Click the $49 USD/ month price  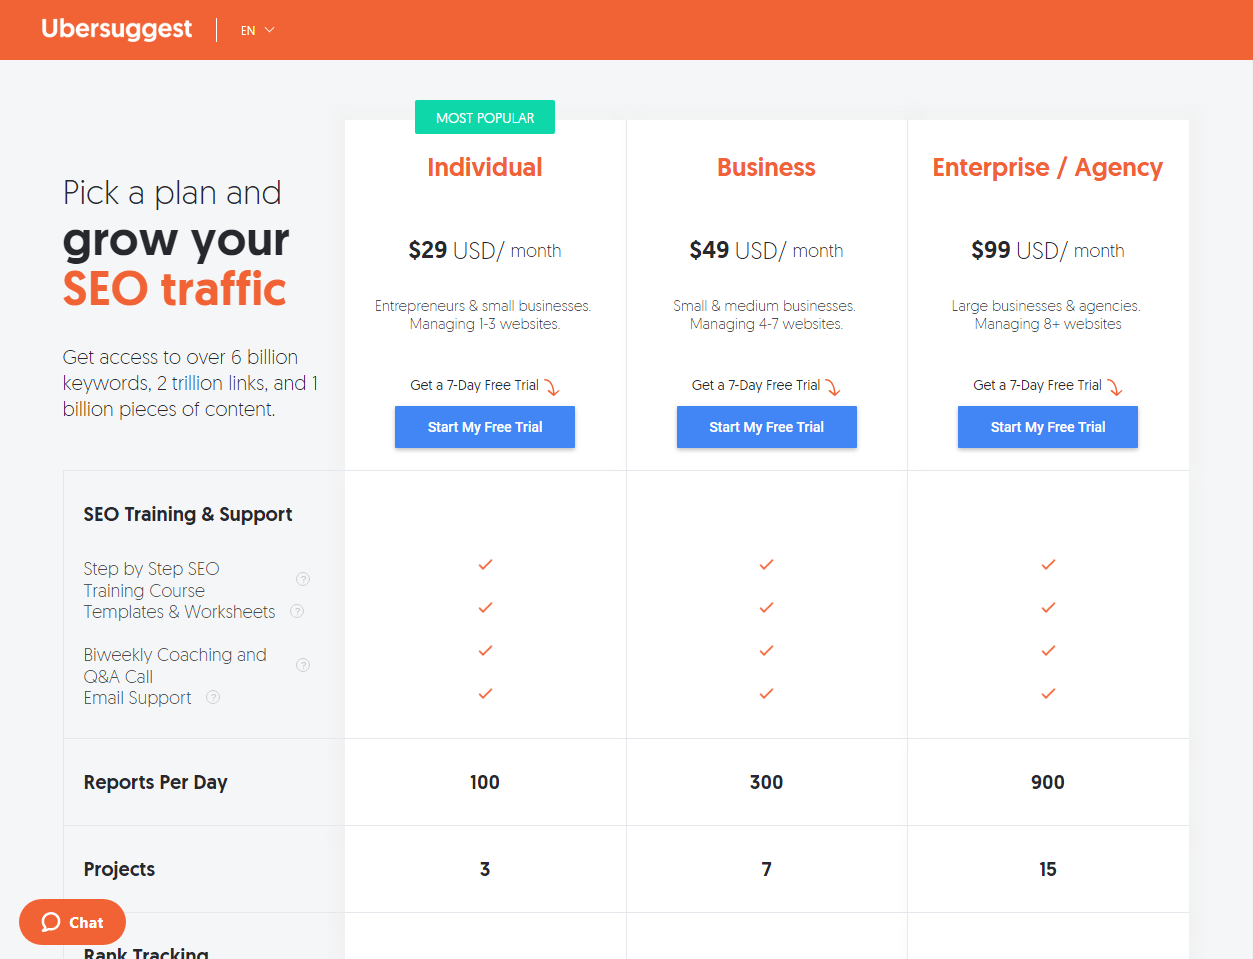click(x=766, y=250)
